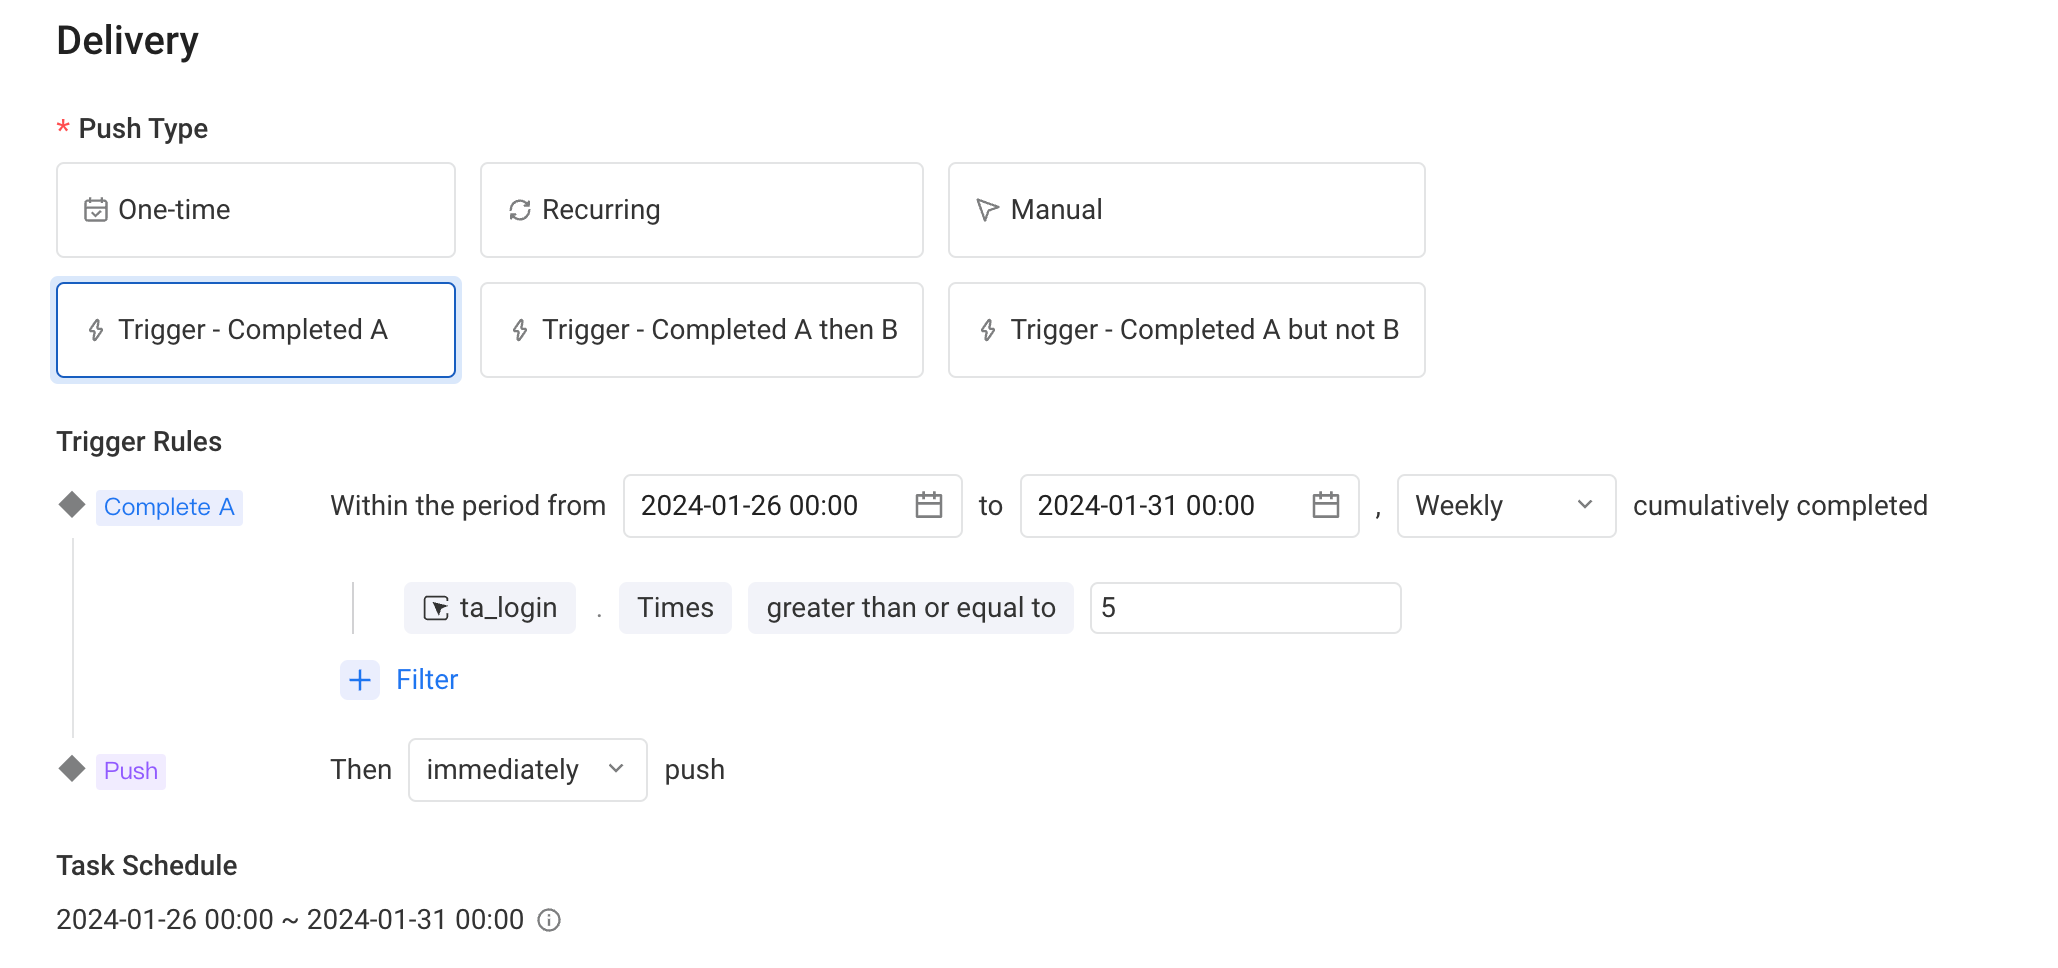Viewport: 2058px width, 968px height.
Task: Click the Complete A tag
Action: (169, 507)
